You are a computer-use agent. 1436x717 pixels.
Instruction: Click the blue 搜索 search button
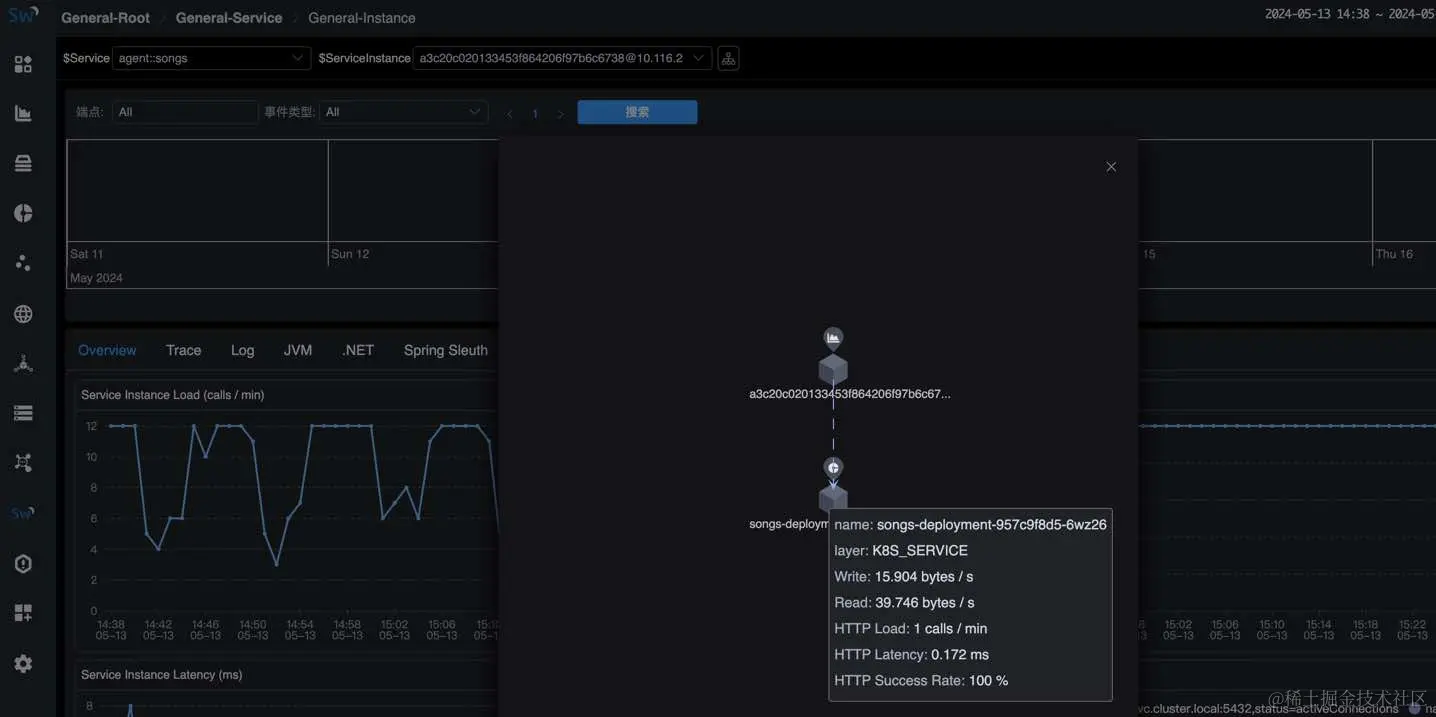coord(637,112)
